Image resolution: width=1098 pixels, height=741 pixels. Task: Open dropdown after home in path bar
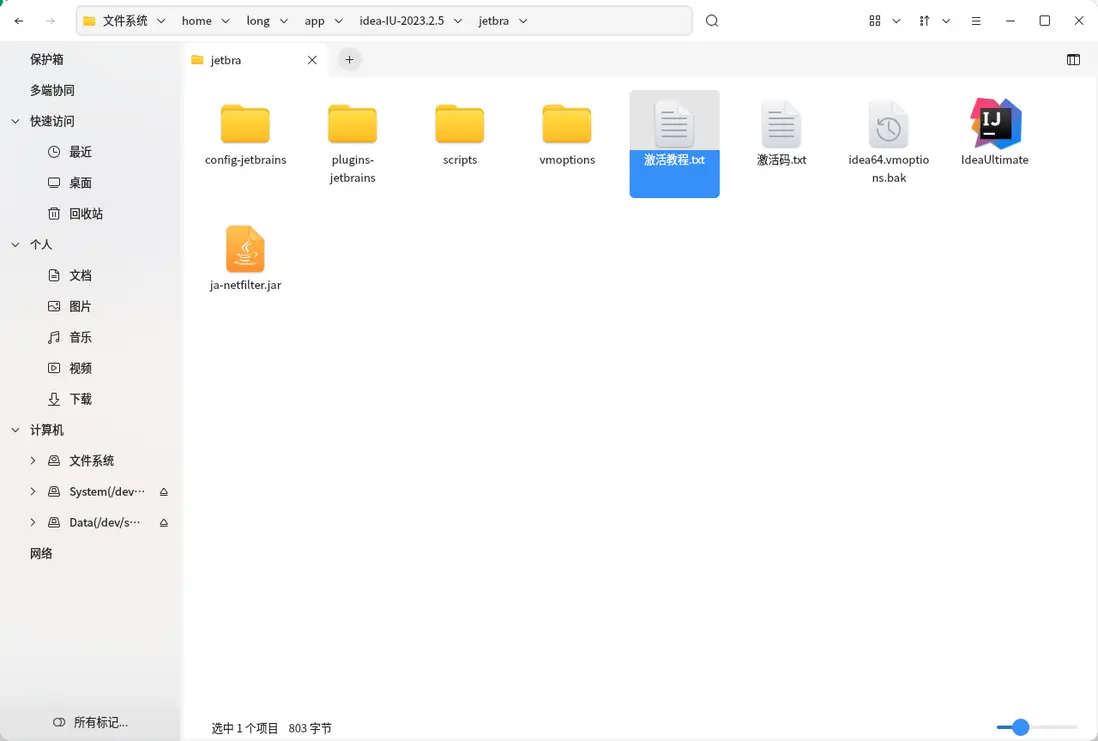coord(225,21)
